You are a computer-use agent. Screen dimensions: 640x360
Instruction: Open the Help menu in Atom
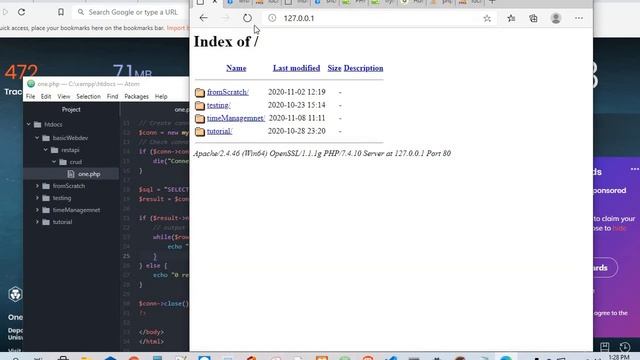[161, 96]
